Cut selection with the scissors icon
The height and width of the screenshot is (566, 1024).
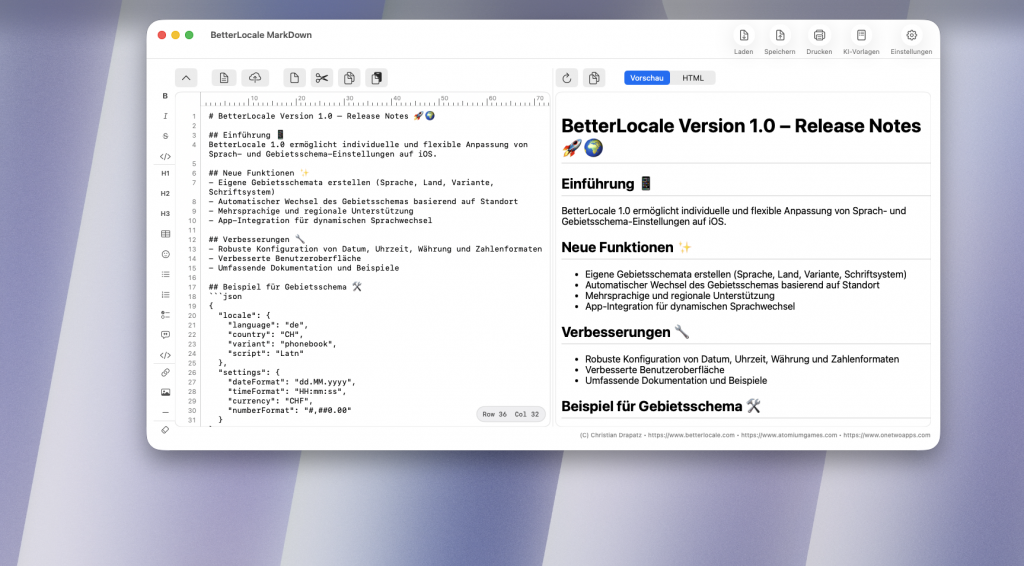322,78
